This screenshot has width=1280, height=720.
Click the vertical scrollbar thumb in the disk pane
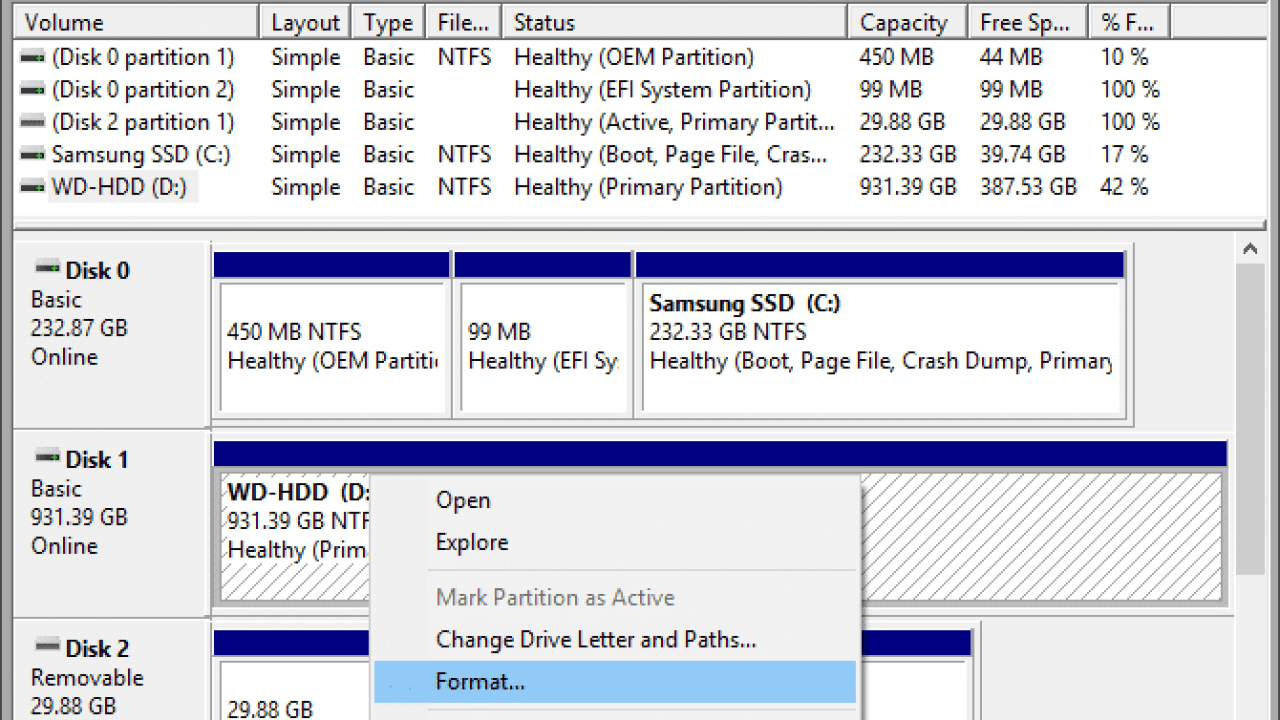tap(1250, 420)
